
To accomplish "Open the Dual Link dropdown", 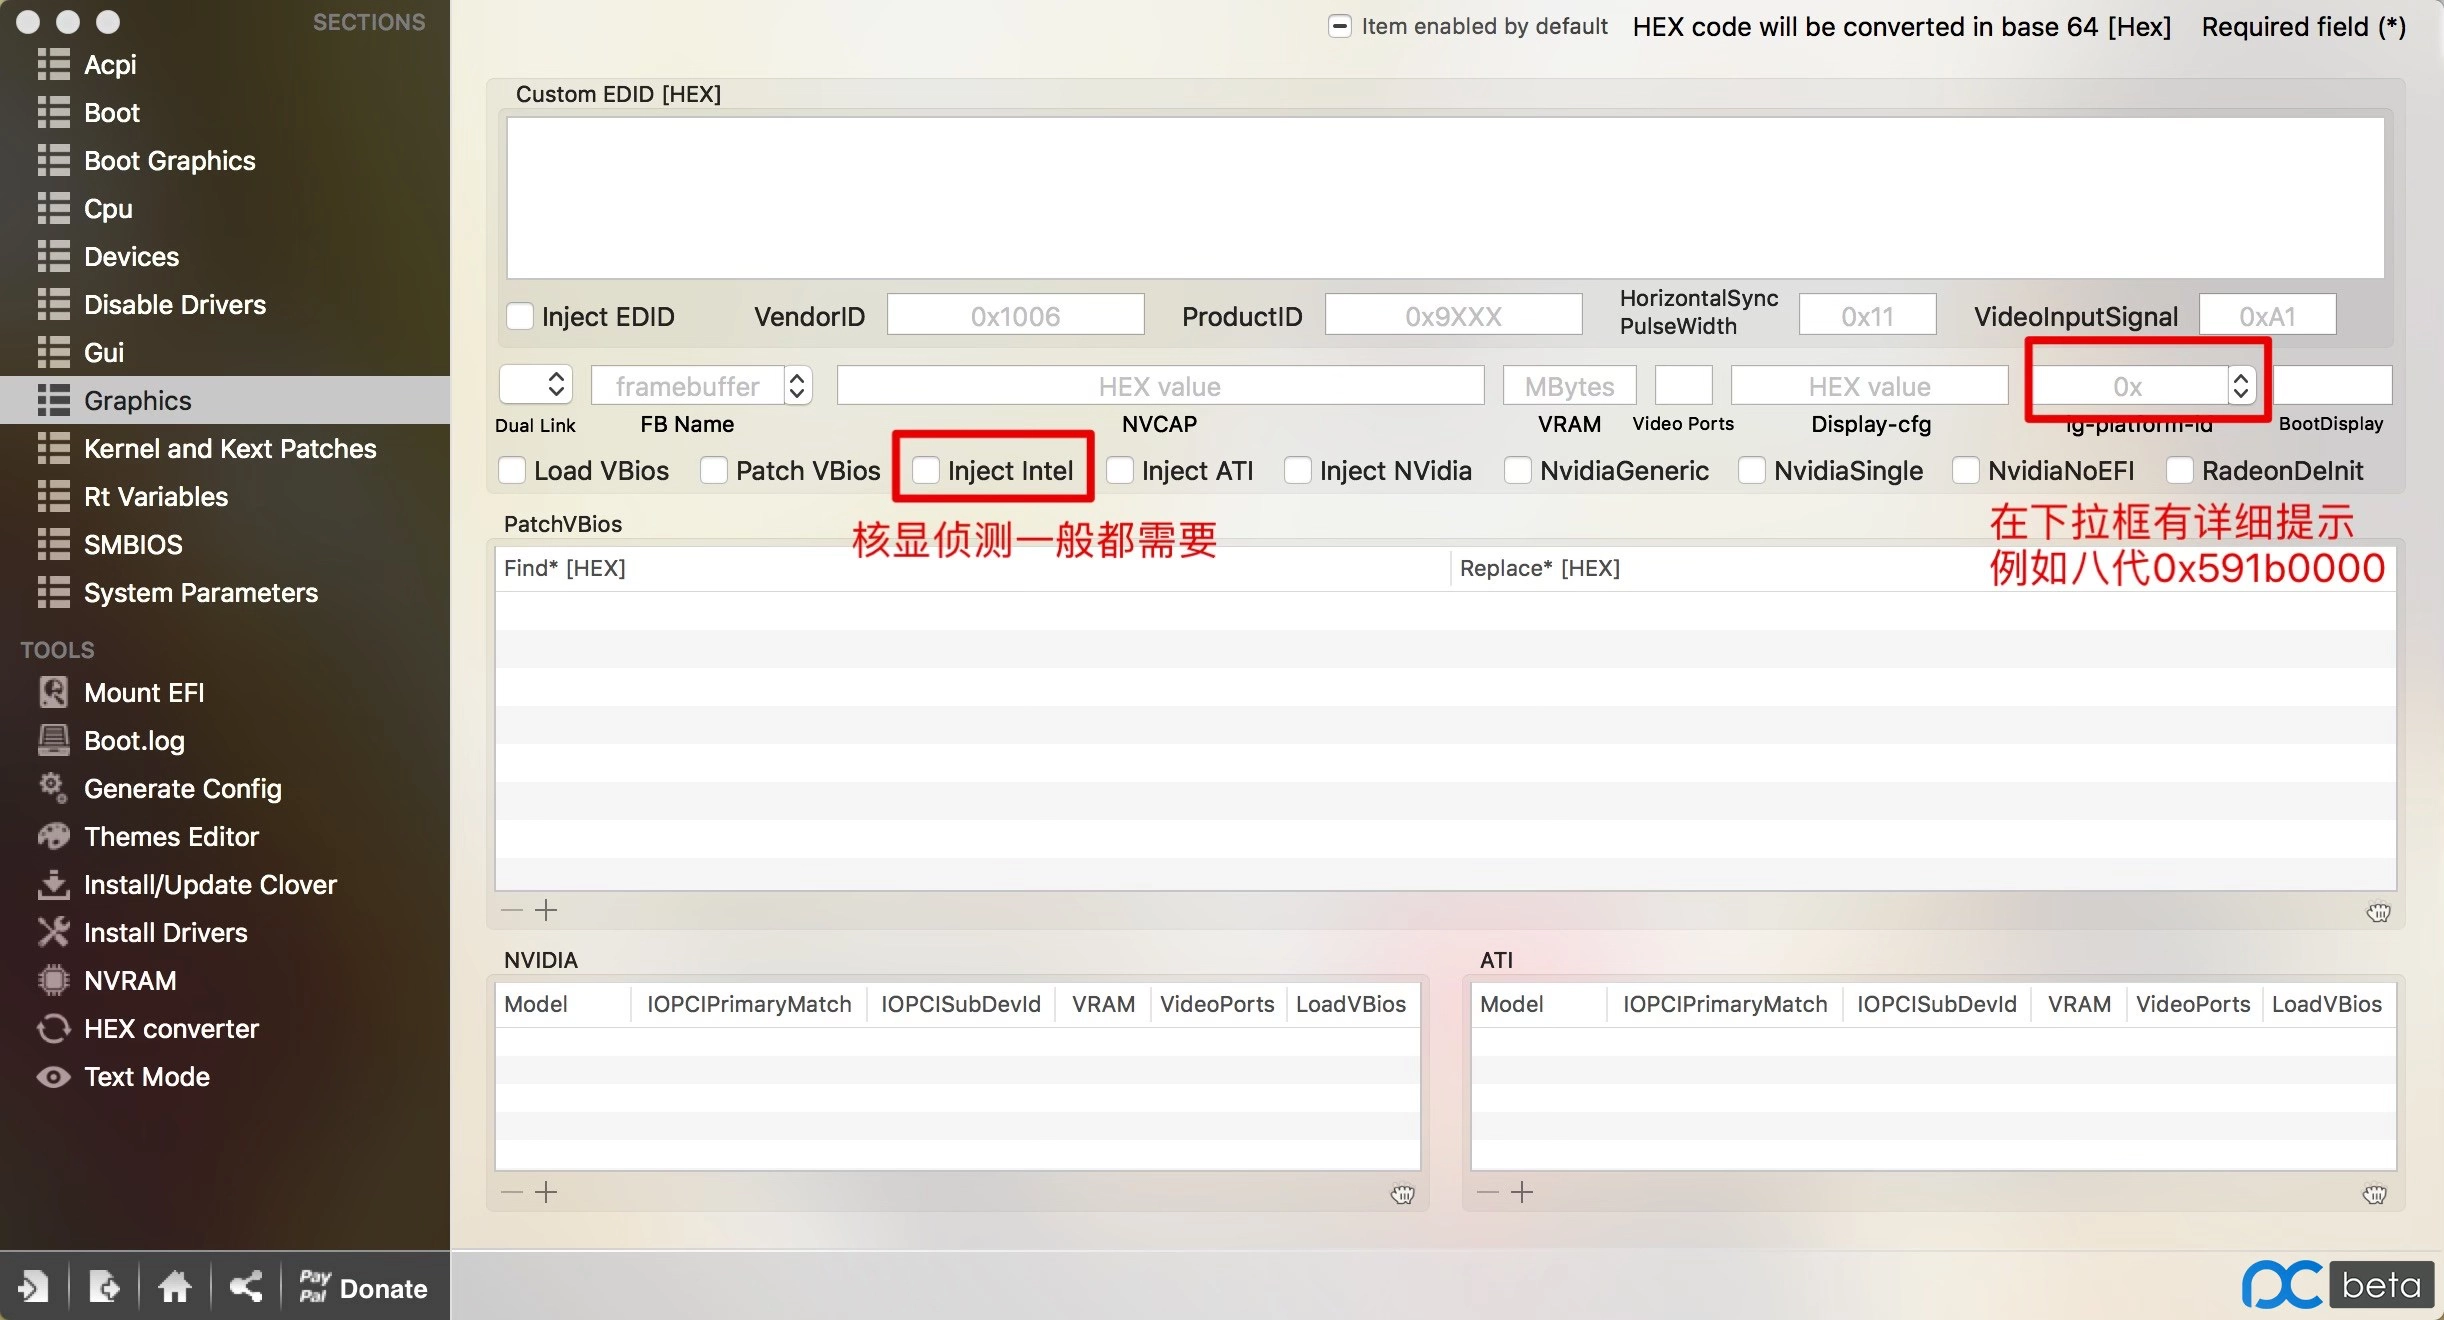I will pyautogui.click(x=536, y=384).
